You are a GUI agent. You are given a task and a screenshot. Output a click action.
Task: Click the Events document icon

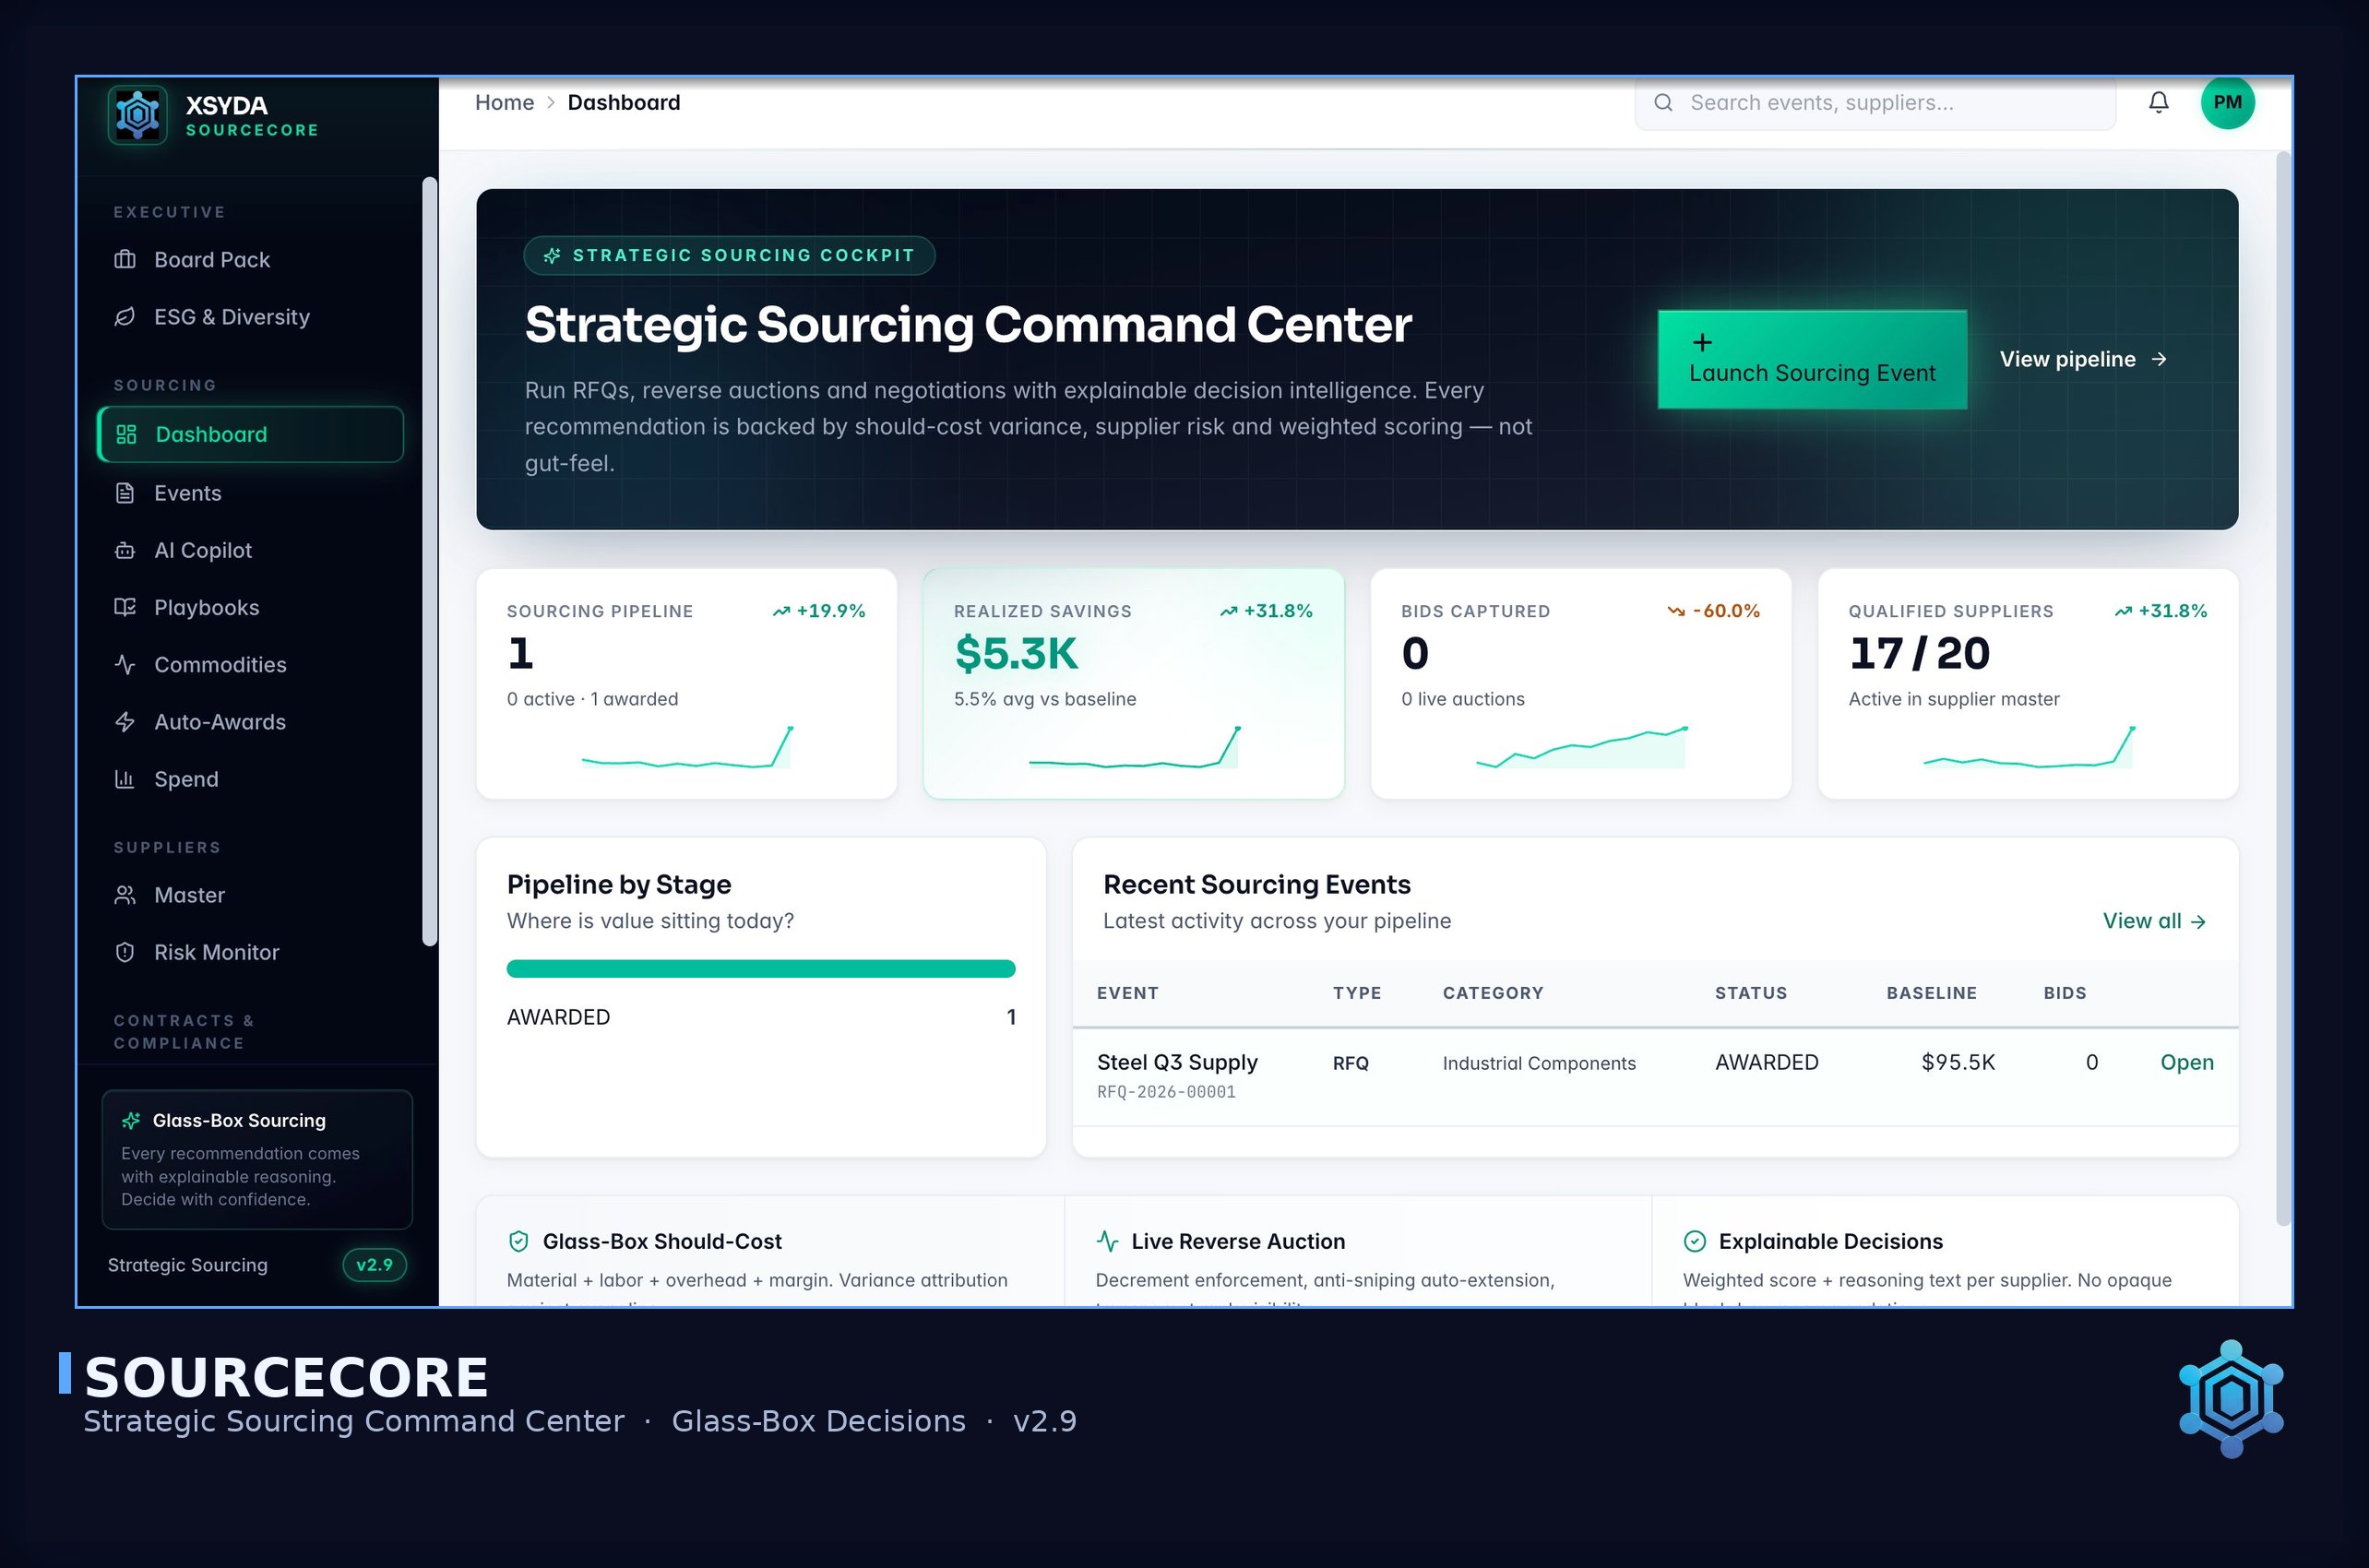[x=125, y=493]
